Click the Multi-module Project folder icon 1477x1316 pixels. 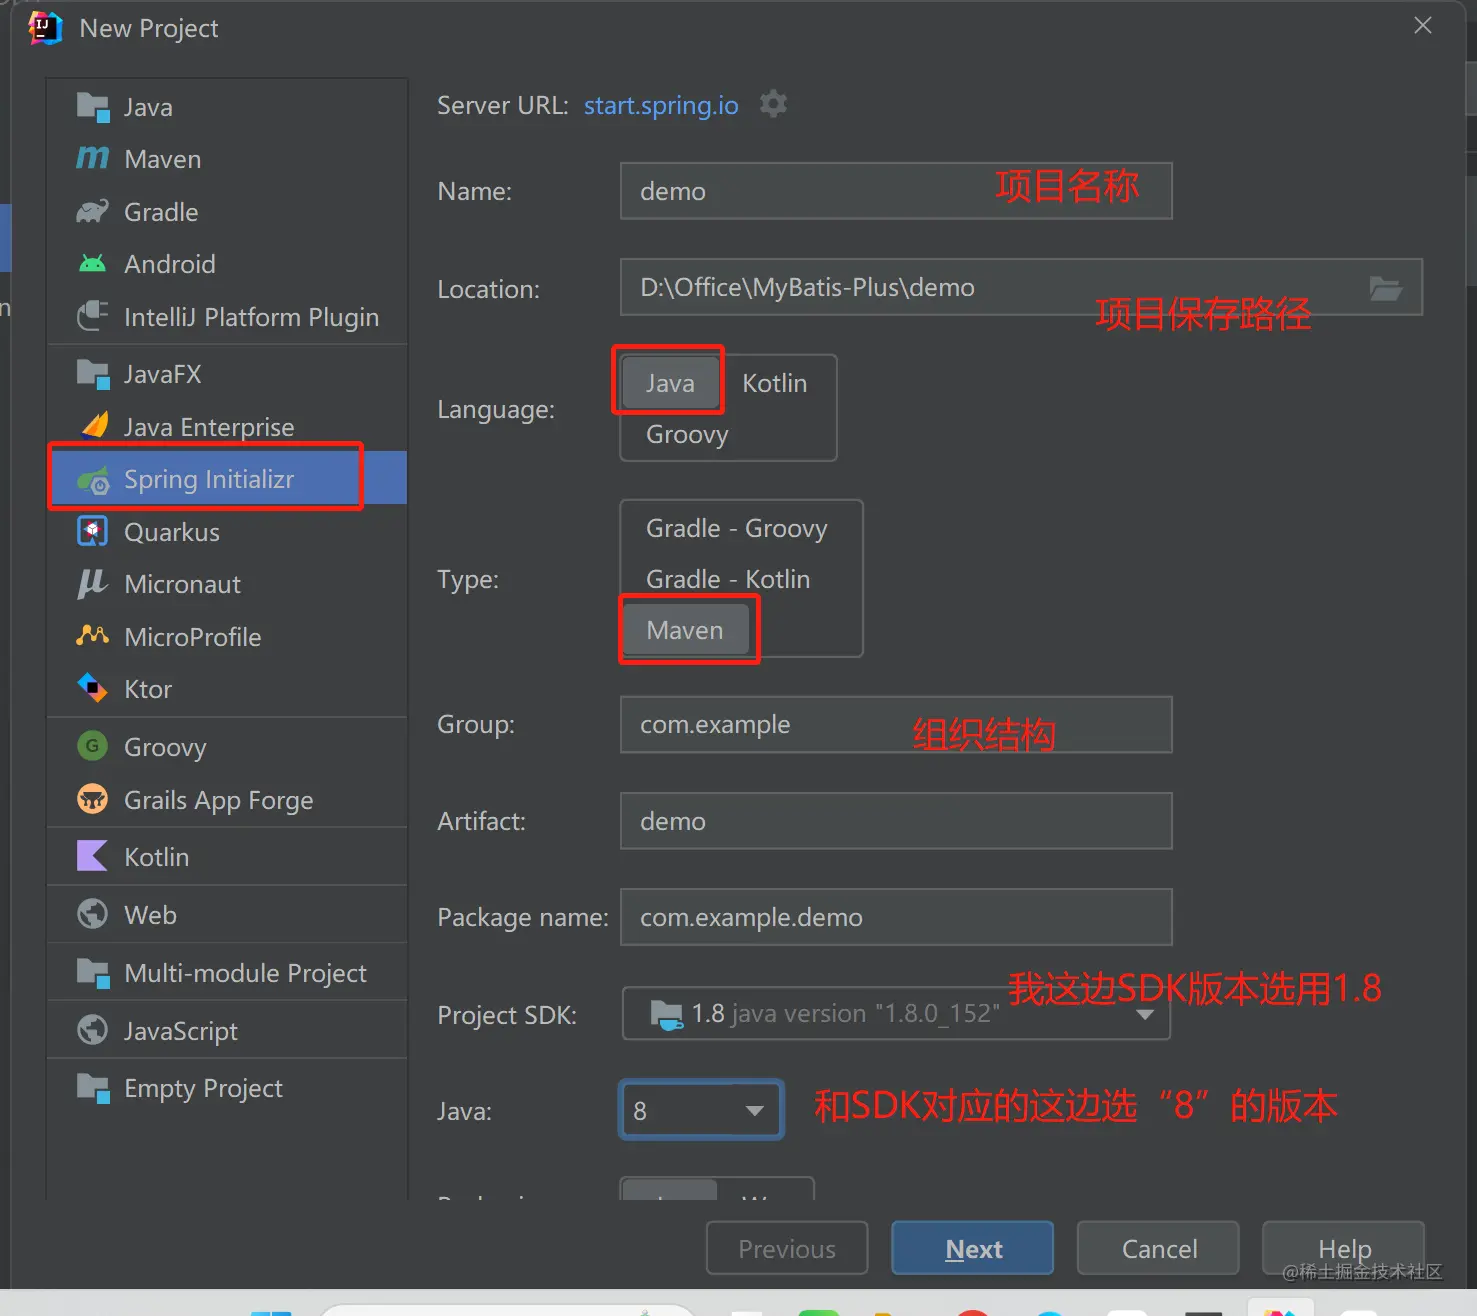click(x=93, y=972)
